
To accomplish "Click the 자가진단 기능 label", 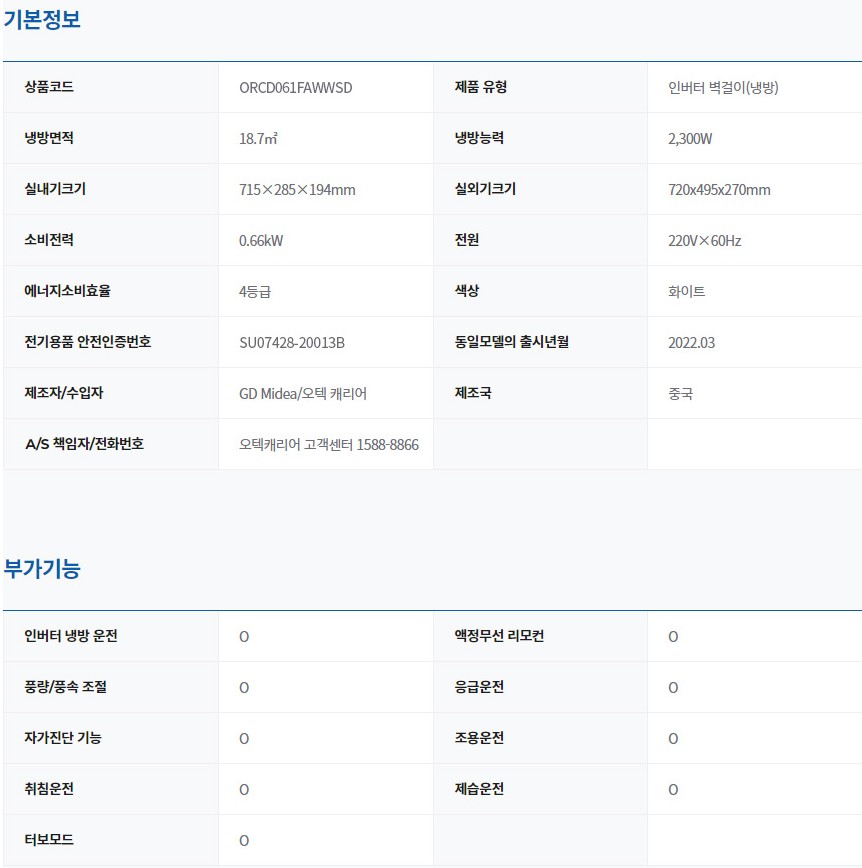I will (63, 737).
